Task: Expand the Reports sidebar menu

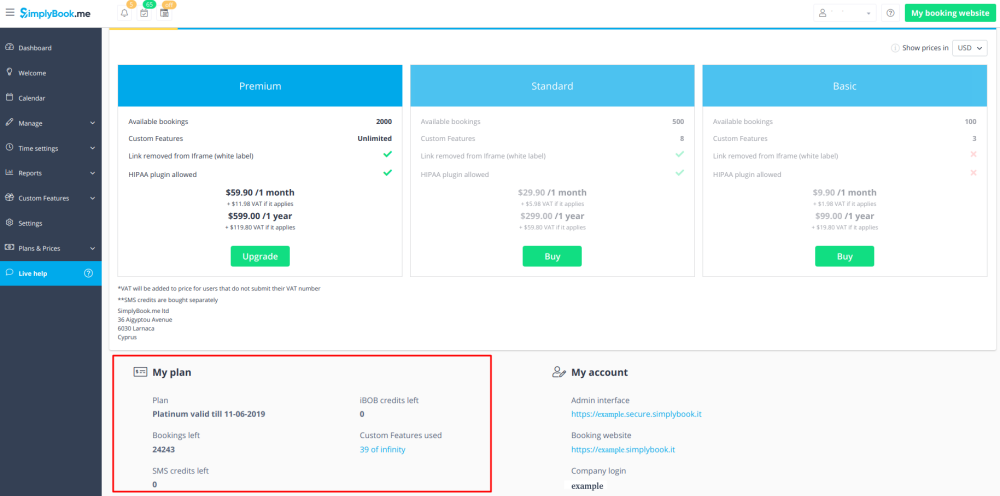Action: tap(50, 173)
